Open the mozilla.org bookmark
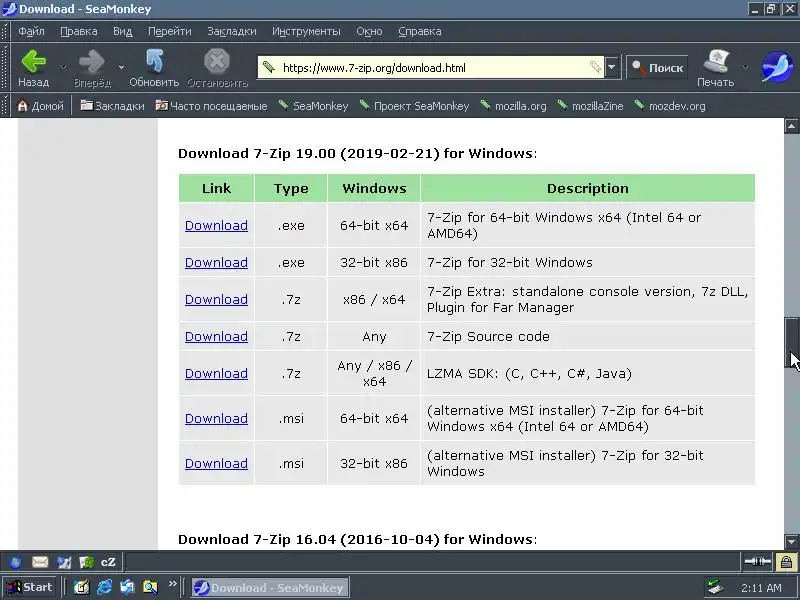Viewport: 800px width, 600px height. click(513, 106)
